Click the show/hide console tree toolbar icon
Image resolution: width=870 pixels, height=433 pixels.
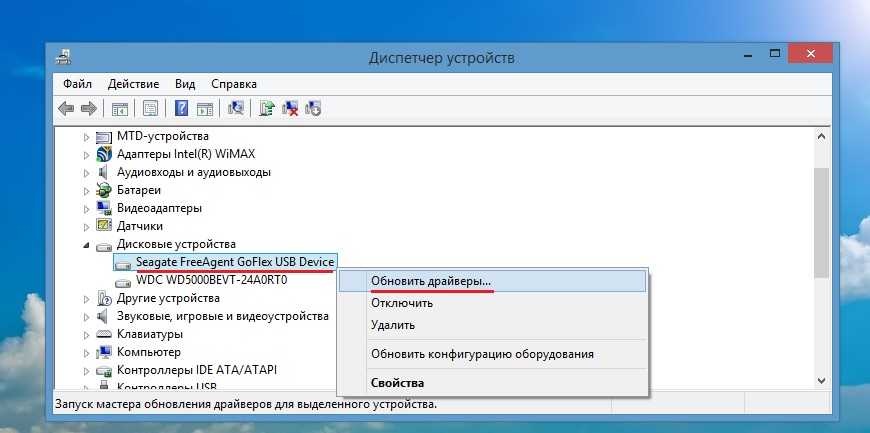120,108
